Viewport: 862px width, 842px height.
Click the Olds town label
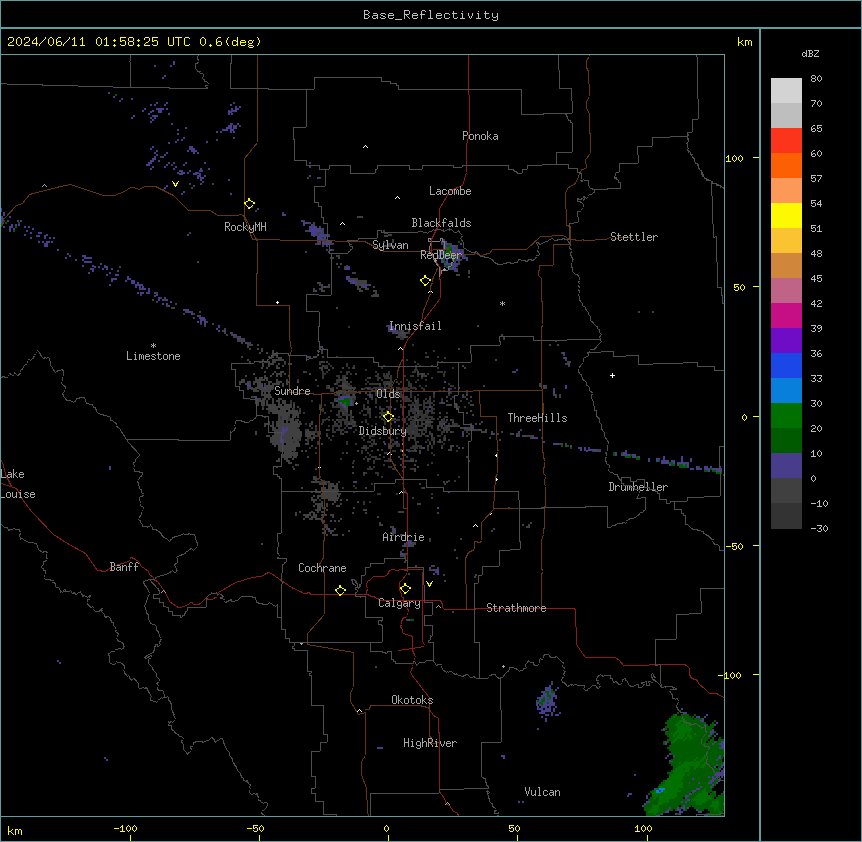[388, 394]
